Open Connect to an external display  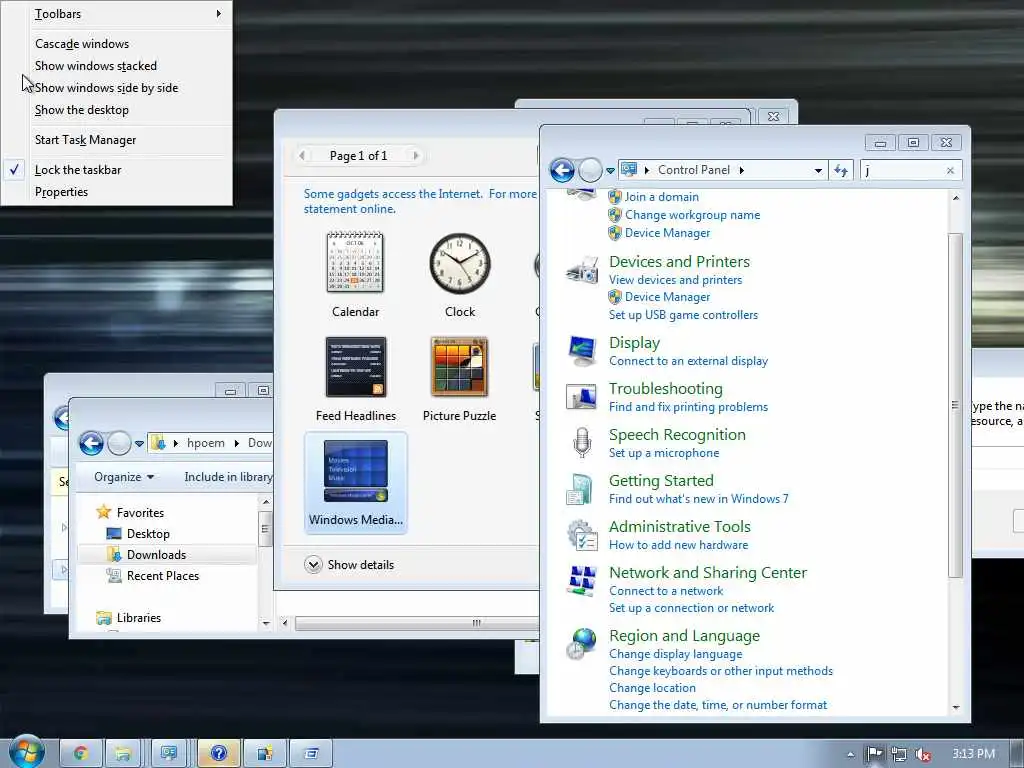(688, 361)
